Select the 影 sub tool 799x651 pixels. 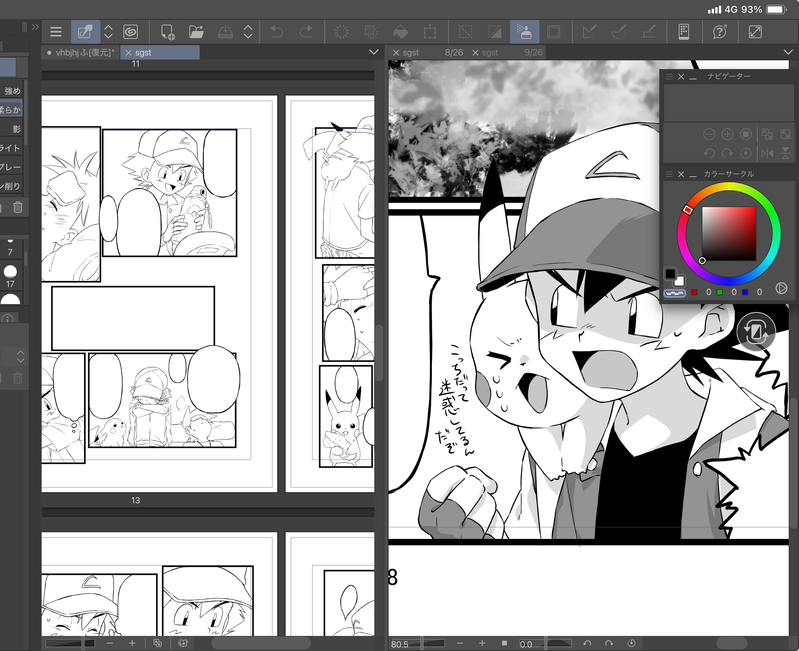pos(11,129)
